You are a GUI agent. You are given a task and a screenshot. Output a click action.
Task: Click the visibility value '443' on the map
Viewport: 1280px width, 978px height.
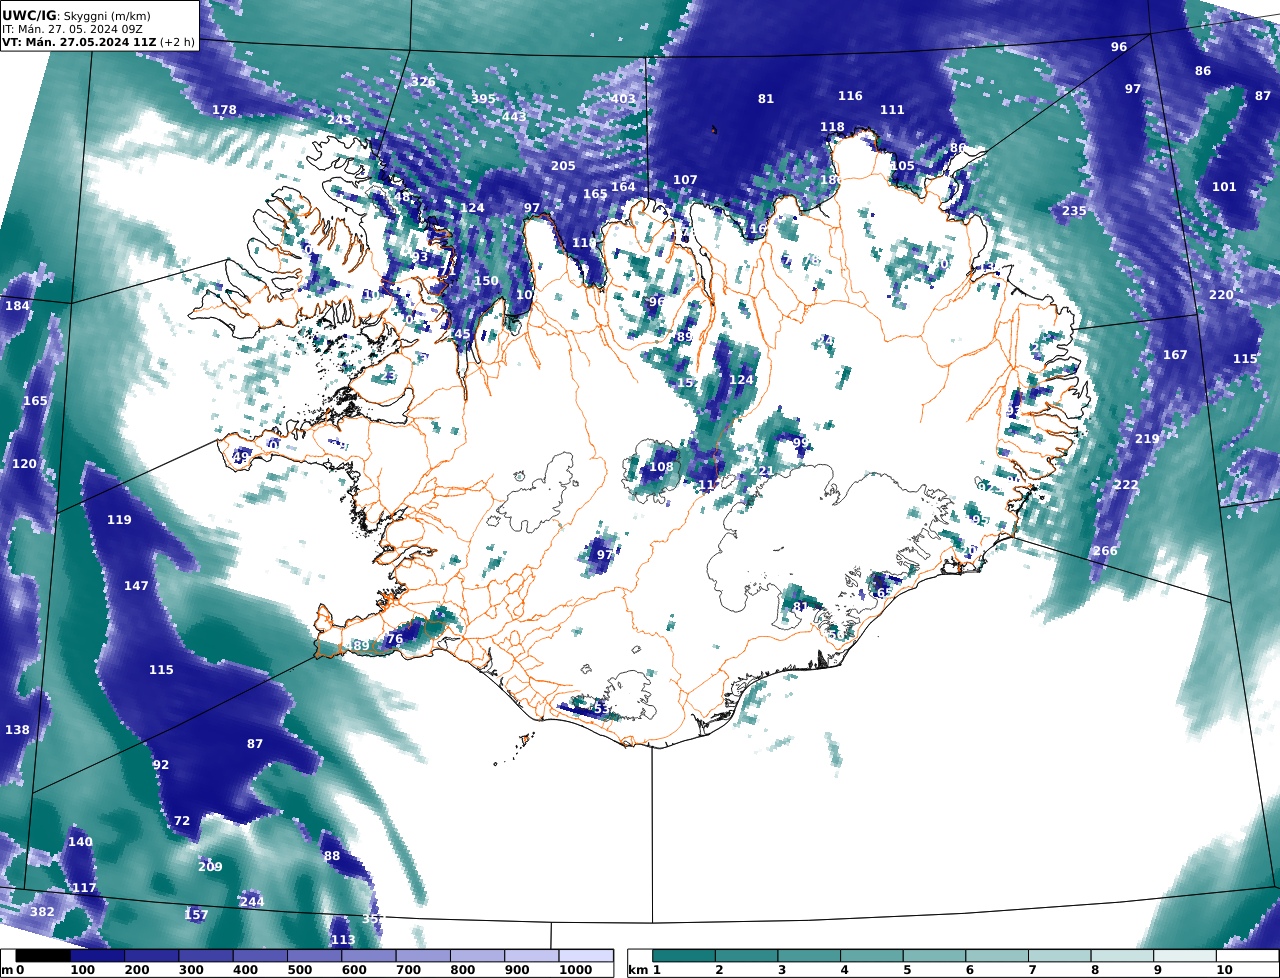pos(514,117)
